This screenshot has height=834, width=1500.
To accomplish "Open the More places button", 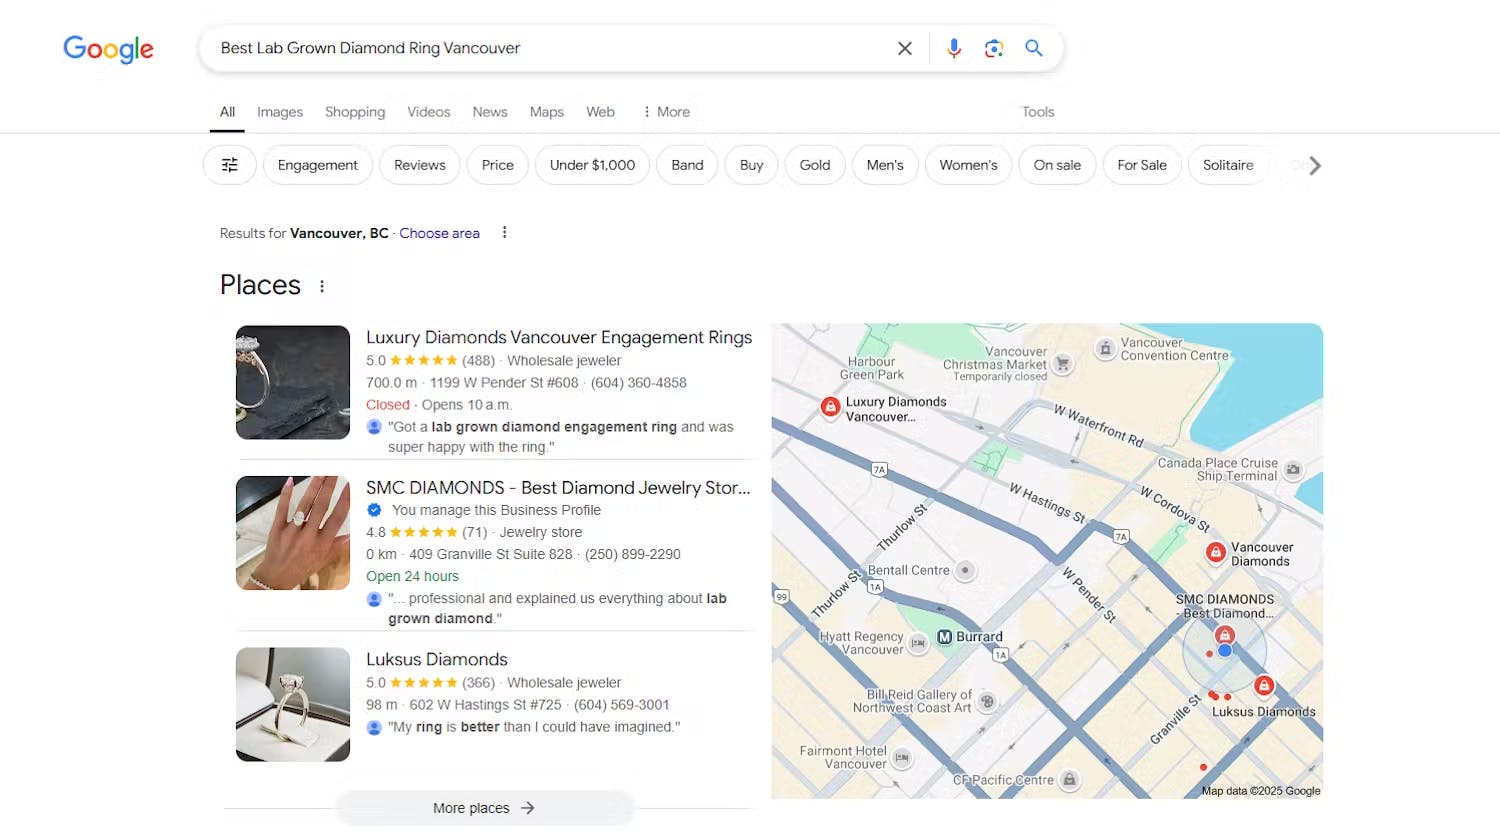I will 484,808.
